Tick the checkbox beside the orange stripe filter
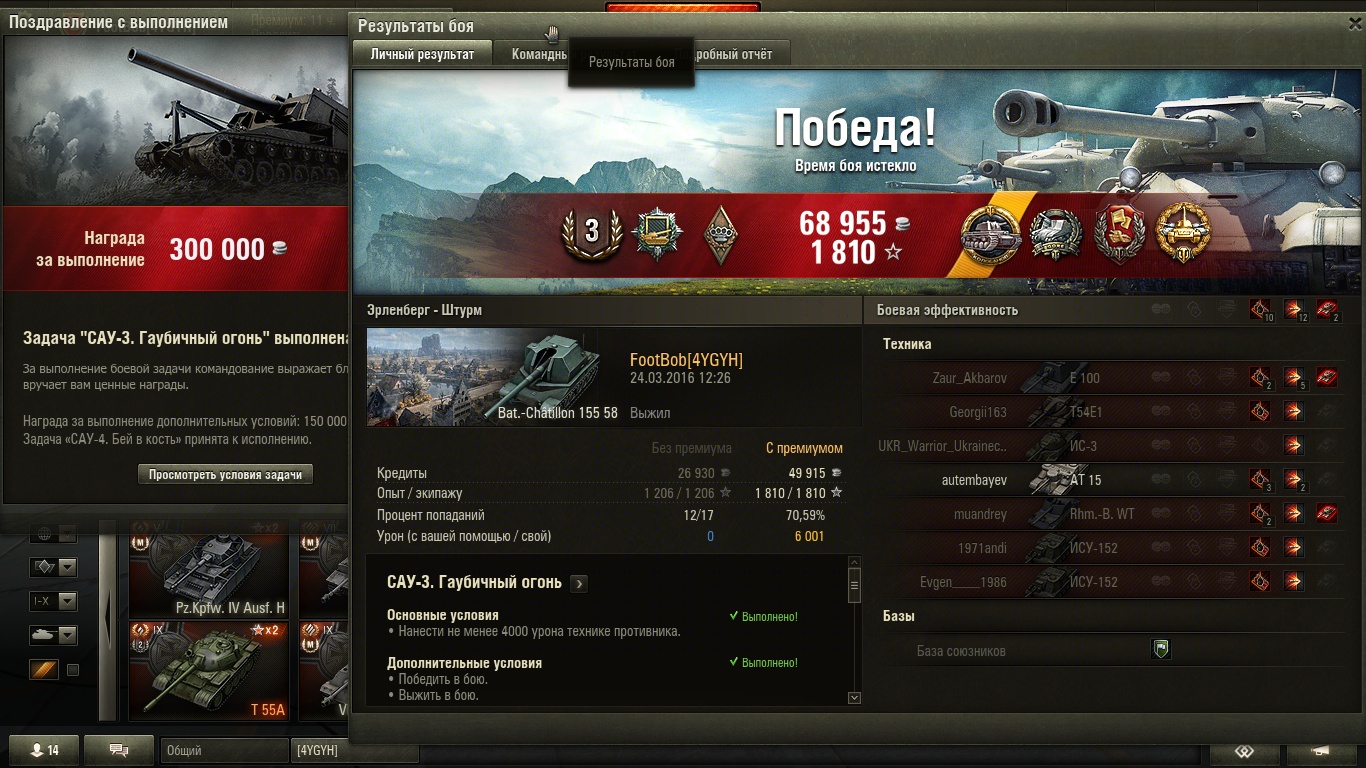1366x768 pixels. click(73, 670)
